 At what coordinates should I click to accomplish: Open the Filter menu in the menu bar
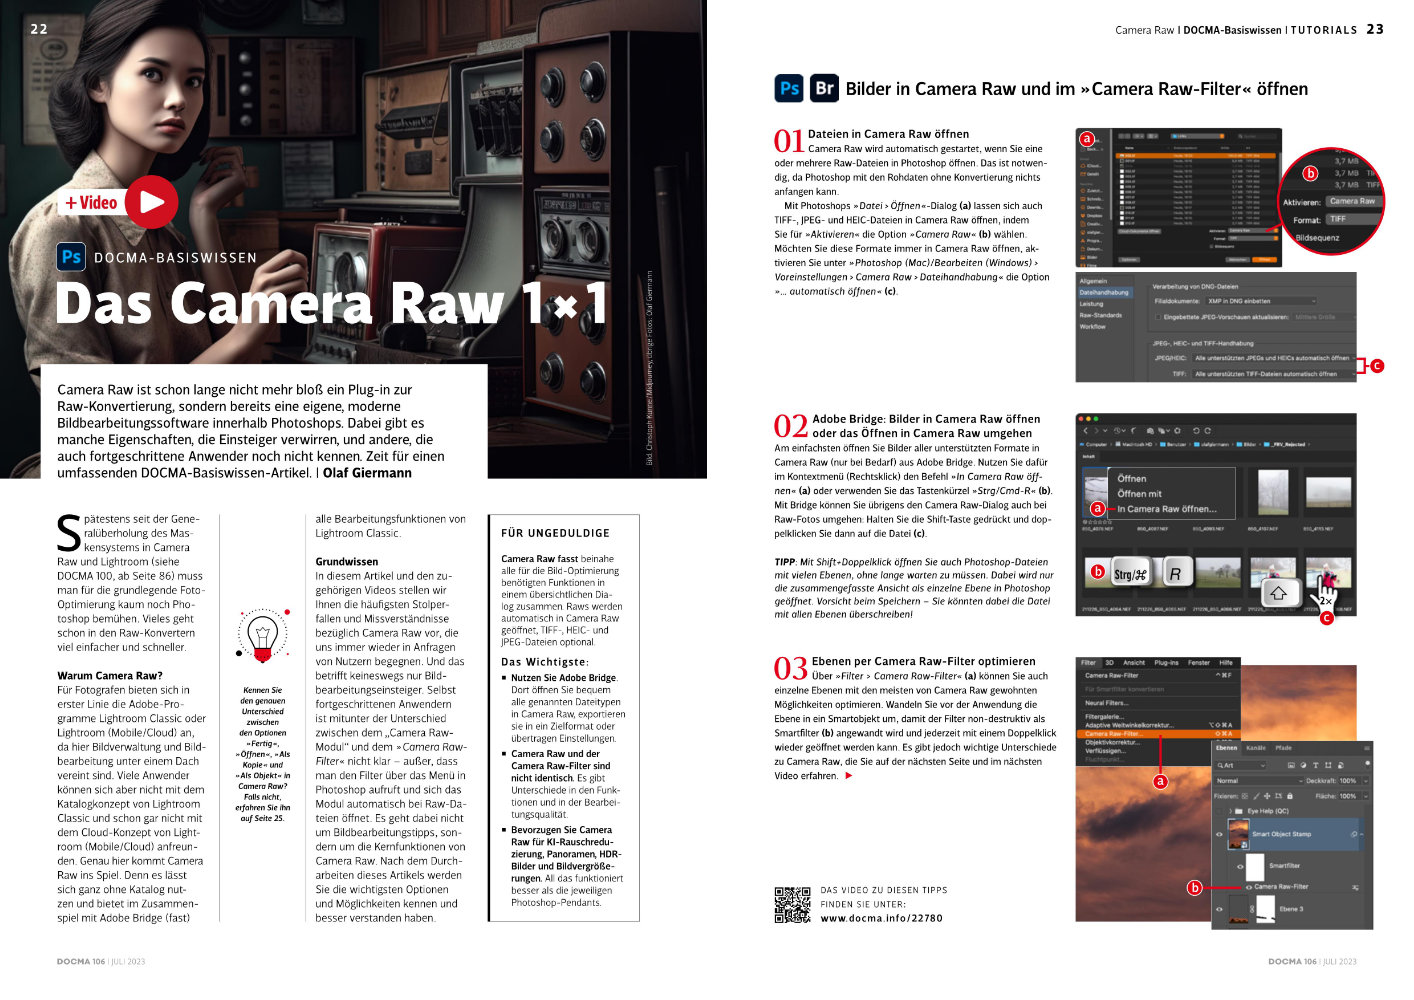tap(1089, 662)
